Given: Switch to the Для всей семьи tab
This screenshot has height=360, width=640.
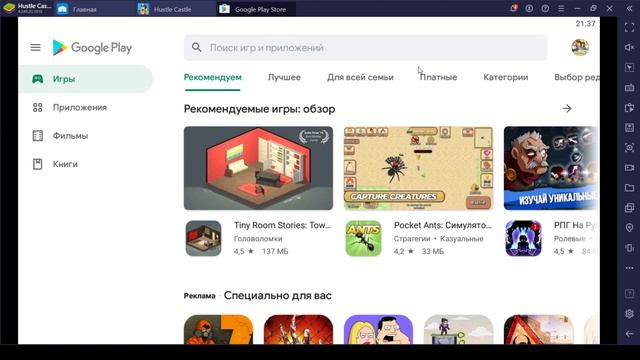Looking at the screenshot, I should click(x=360, y=77).
